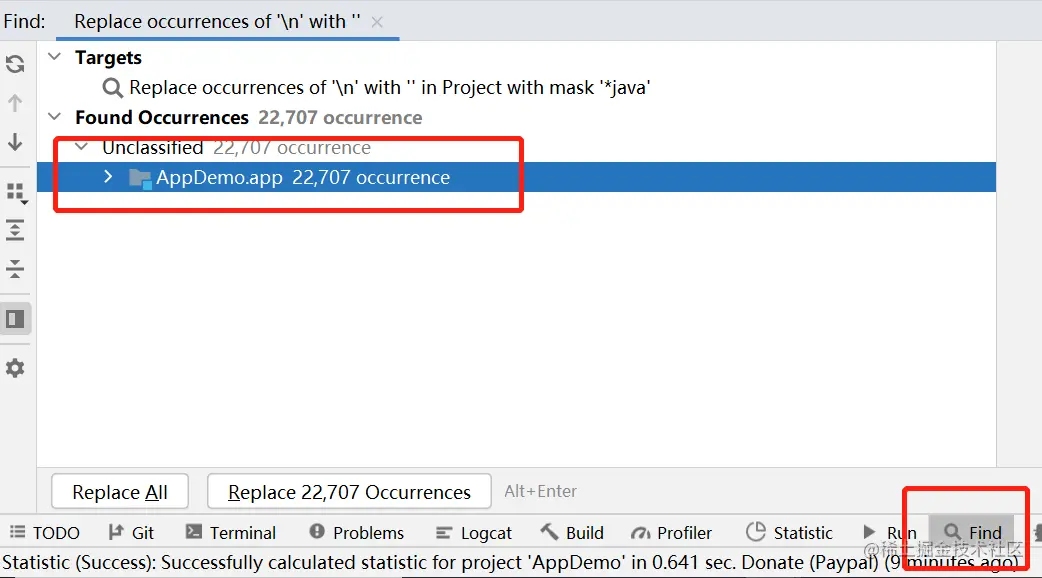Open the Terminal tool window tab

coord(230,533)
